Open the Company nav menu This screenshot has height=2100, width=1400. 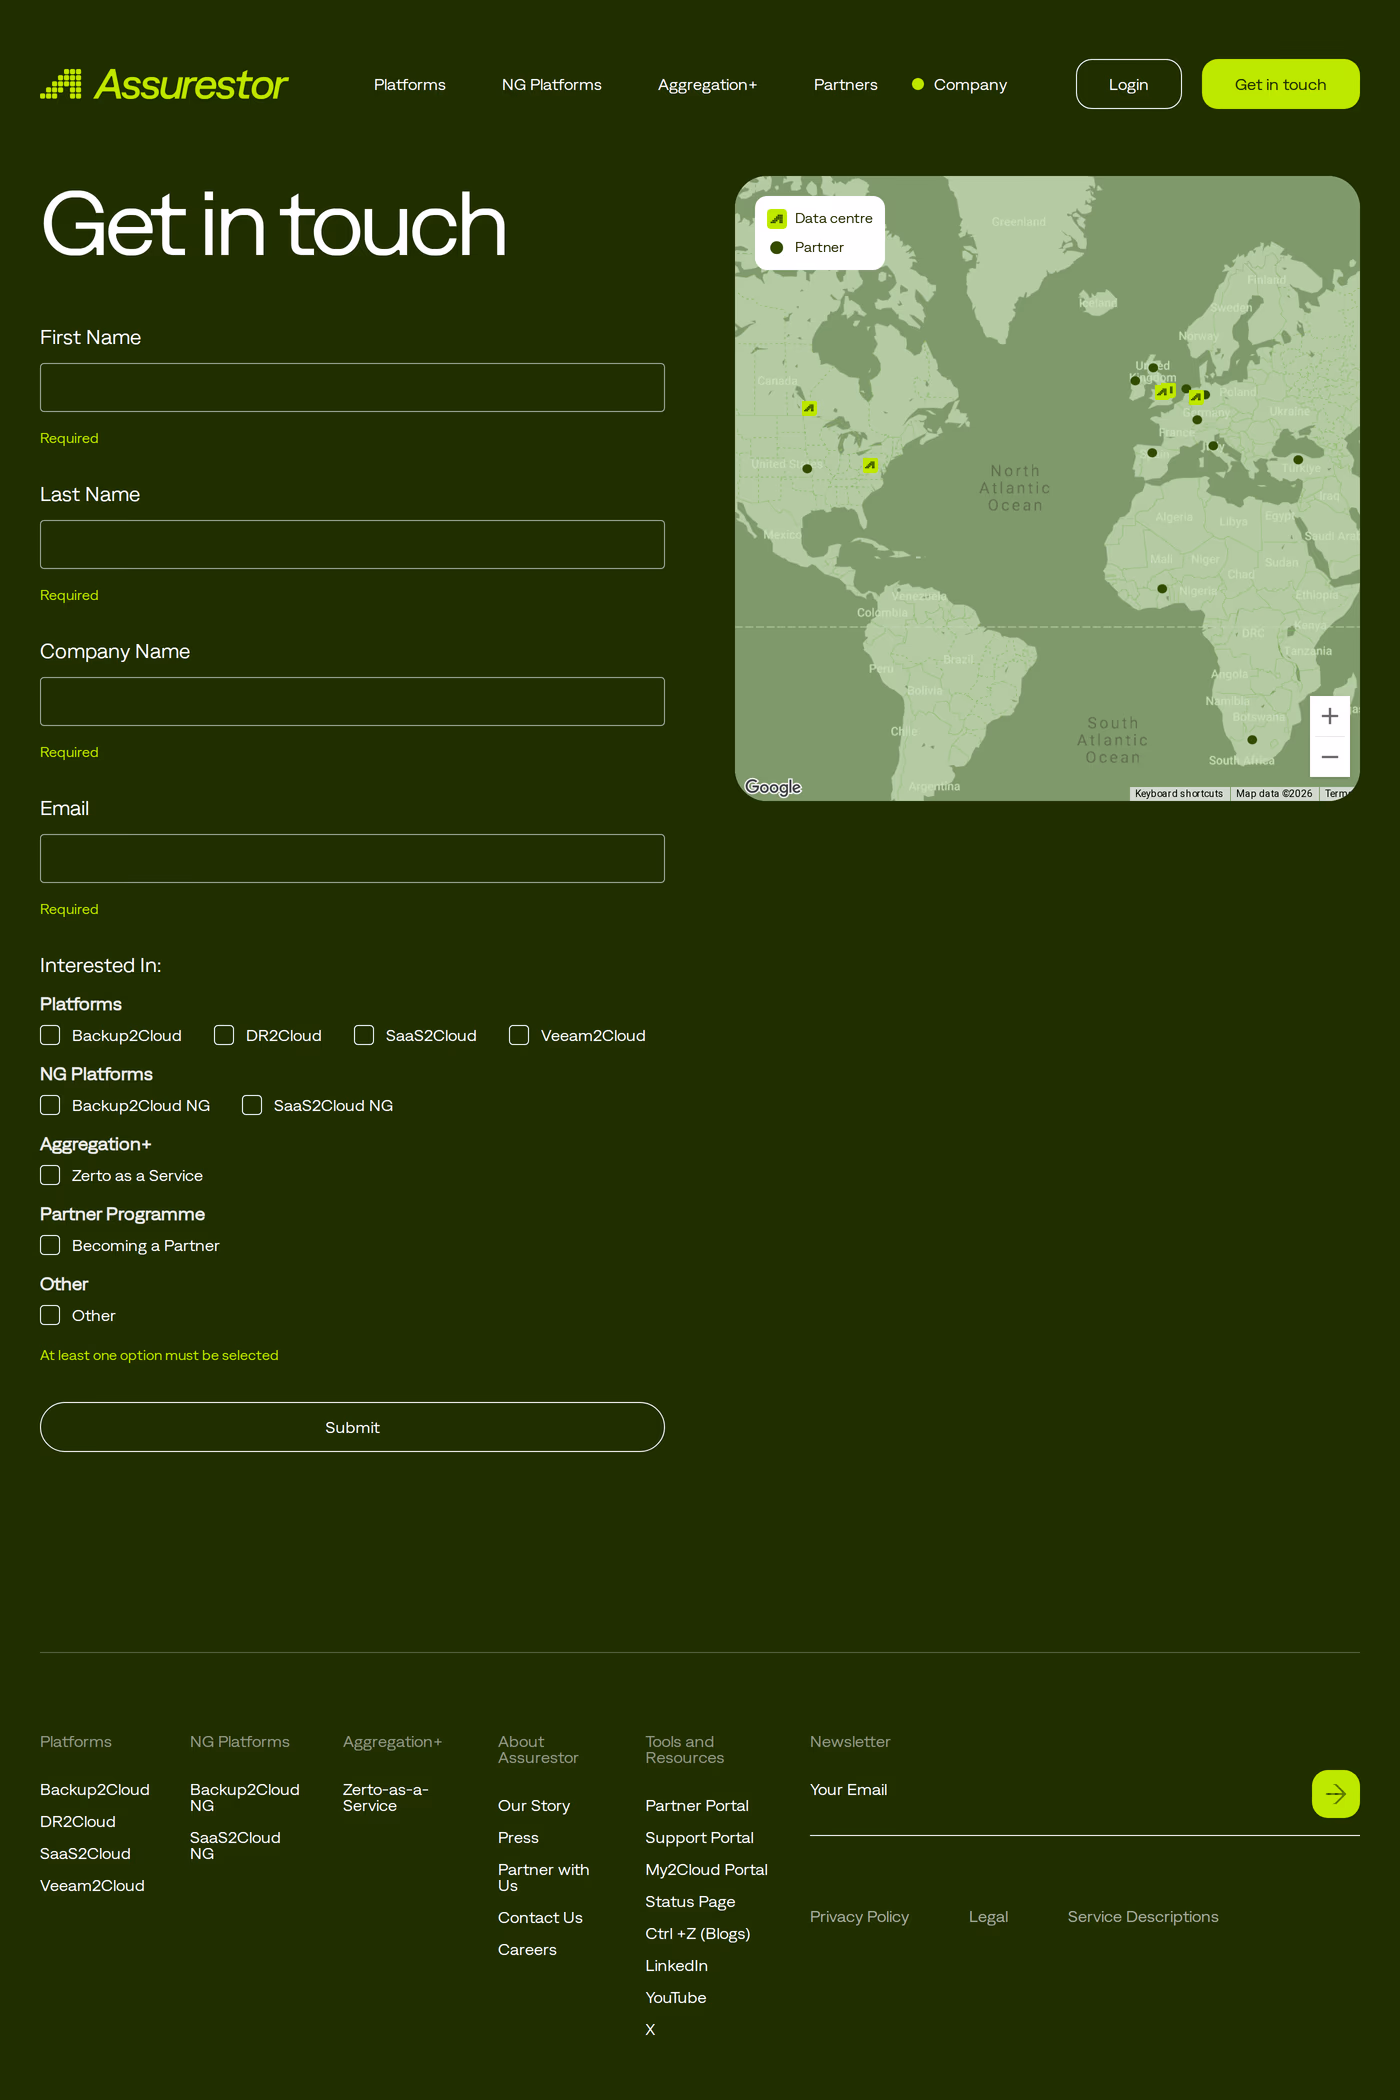(x=970, y=85)
